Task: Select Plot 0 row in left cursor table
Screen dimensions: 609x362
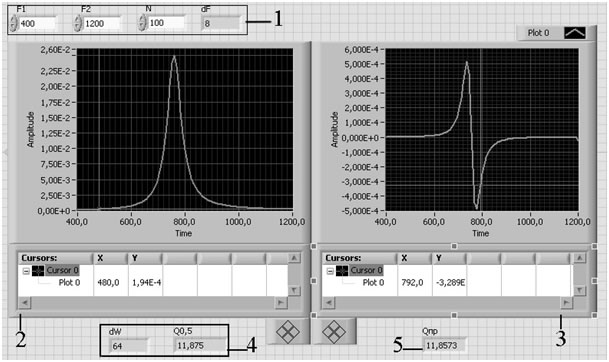Action: click(x=153, y=283)
